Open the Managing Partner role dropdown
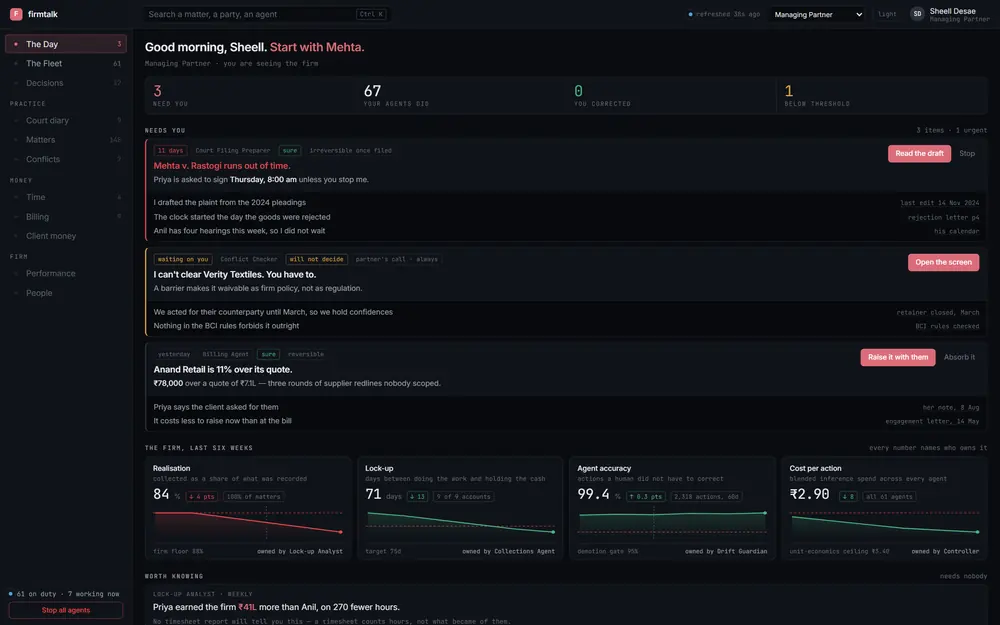Viewport: 1000px width, 625px height. [x=818, y=14]
